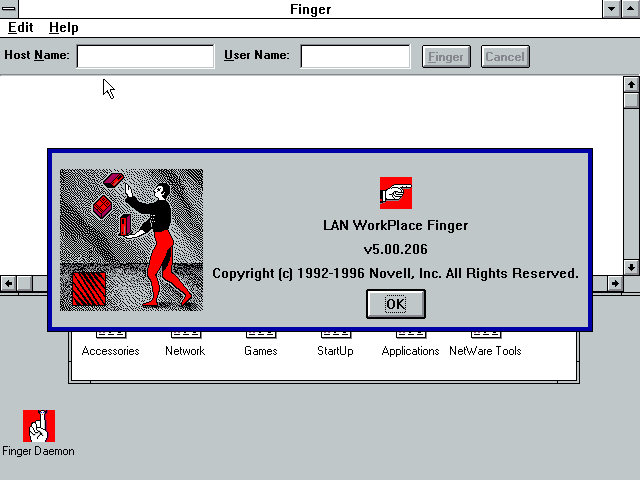640x480 pixels.
Task: Click the Host Name input field
Action: click(x=145, y=56)
